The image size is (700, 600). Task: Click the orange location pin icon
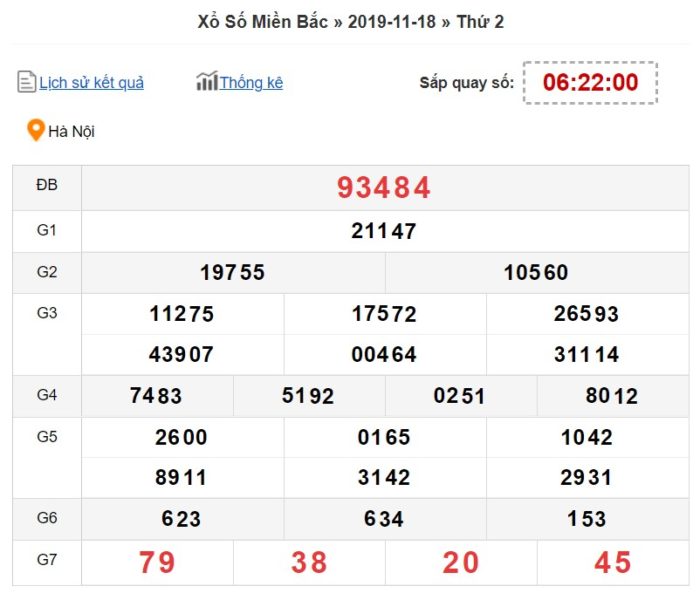(x=36, y=130)
